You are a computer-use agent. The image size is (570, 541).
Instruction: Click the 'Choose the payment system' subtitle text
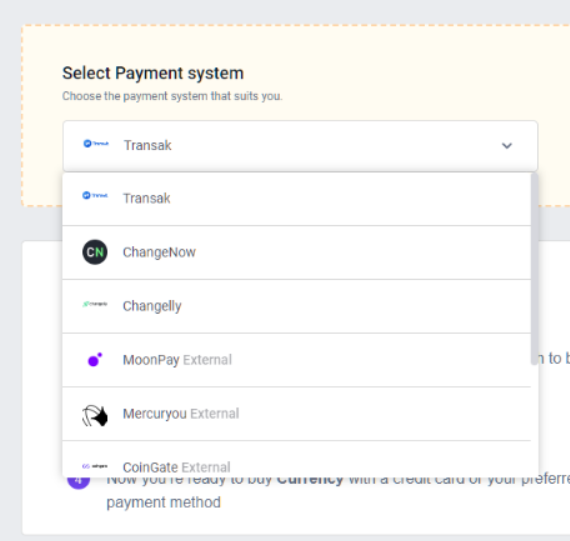coord(172,96)
